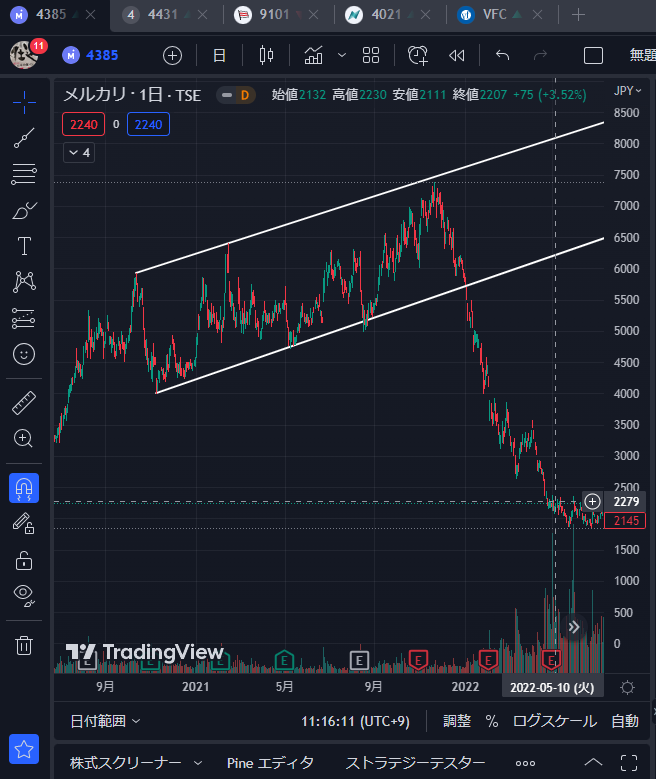Open the JPY currency dropdown
The width and height of the screenshot is (656, 779).
tap(627, 91)
